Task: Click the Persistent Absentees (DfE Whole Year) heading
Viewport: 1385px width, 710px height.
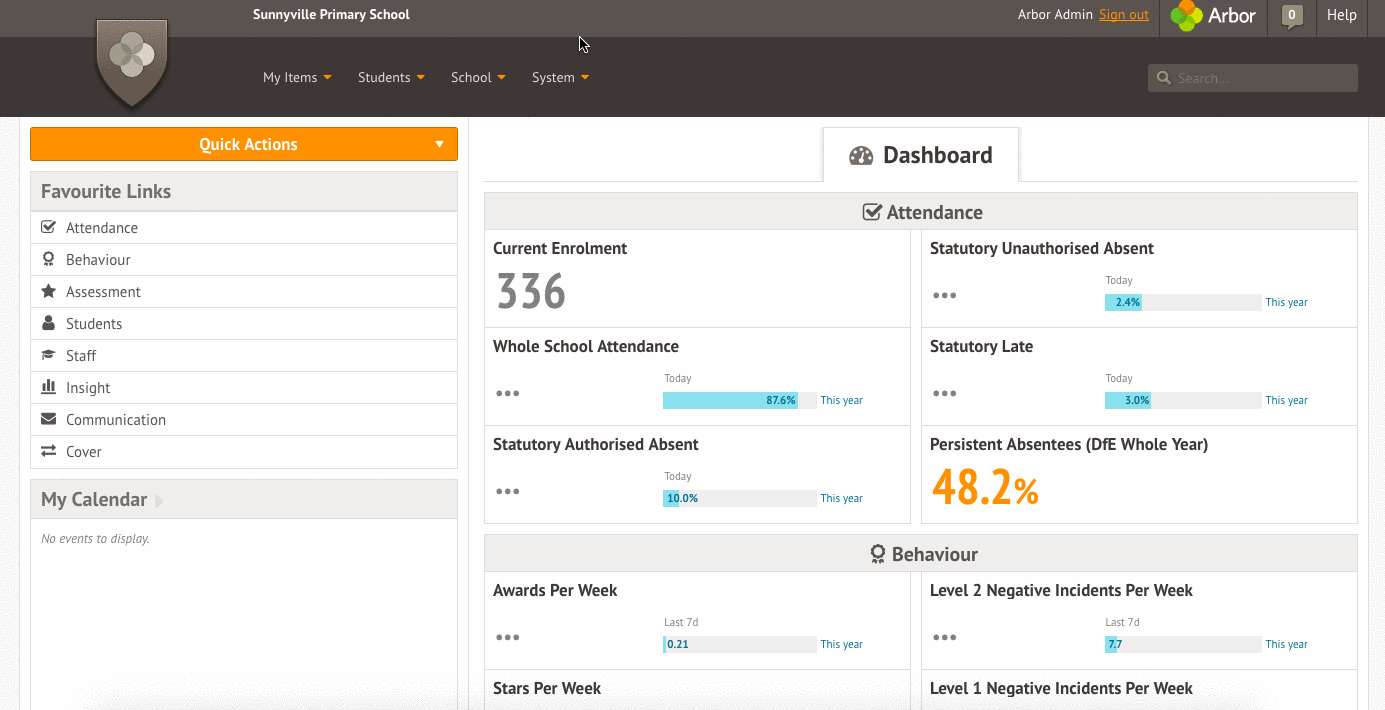Action: (x=1069, y=444)
